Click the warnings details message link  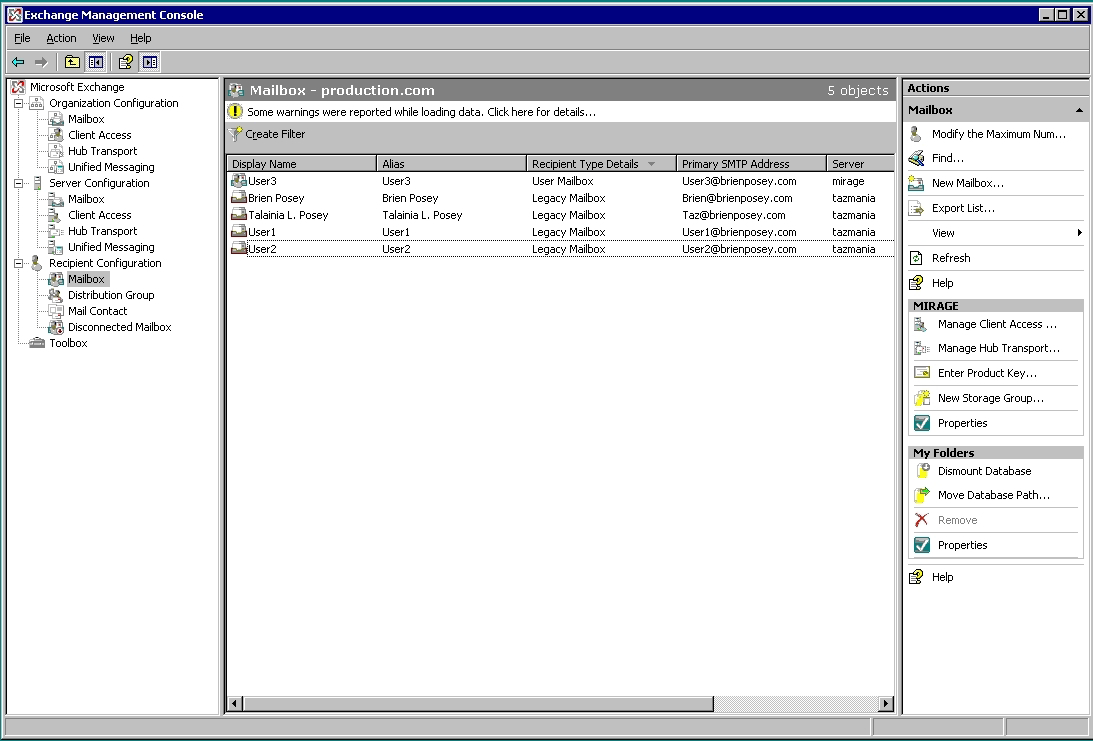click(421, 112)
